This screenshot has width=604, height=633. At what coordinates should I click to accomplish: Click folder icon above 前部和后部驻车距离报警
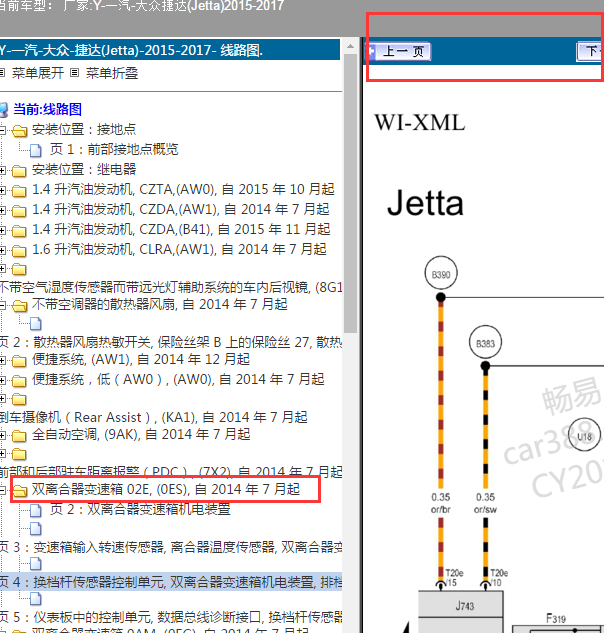click(19, 455)
